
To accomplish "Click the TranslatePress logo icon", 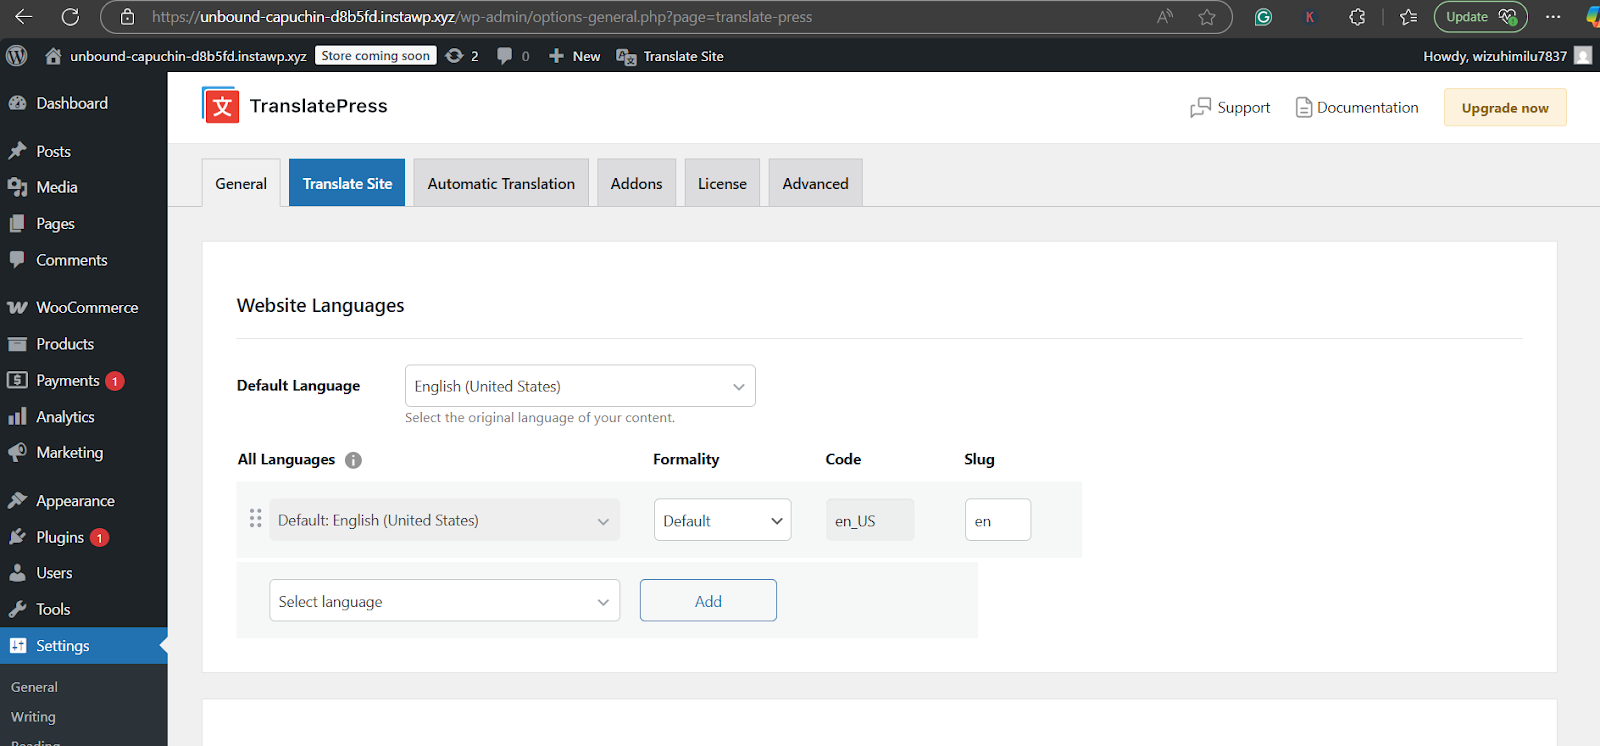I will click(x=220, y=105).
